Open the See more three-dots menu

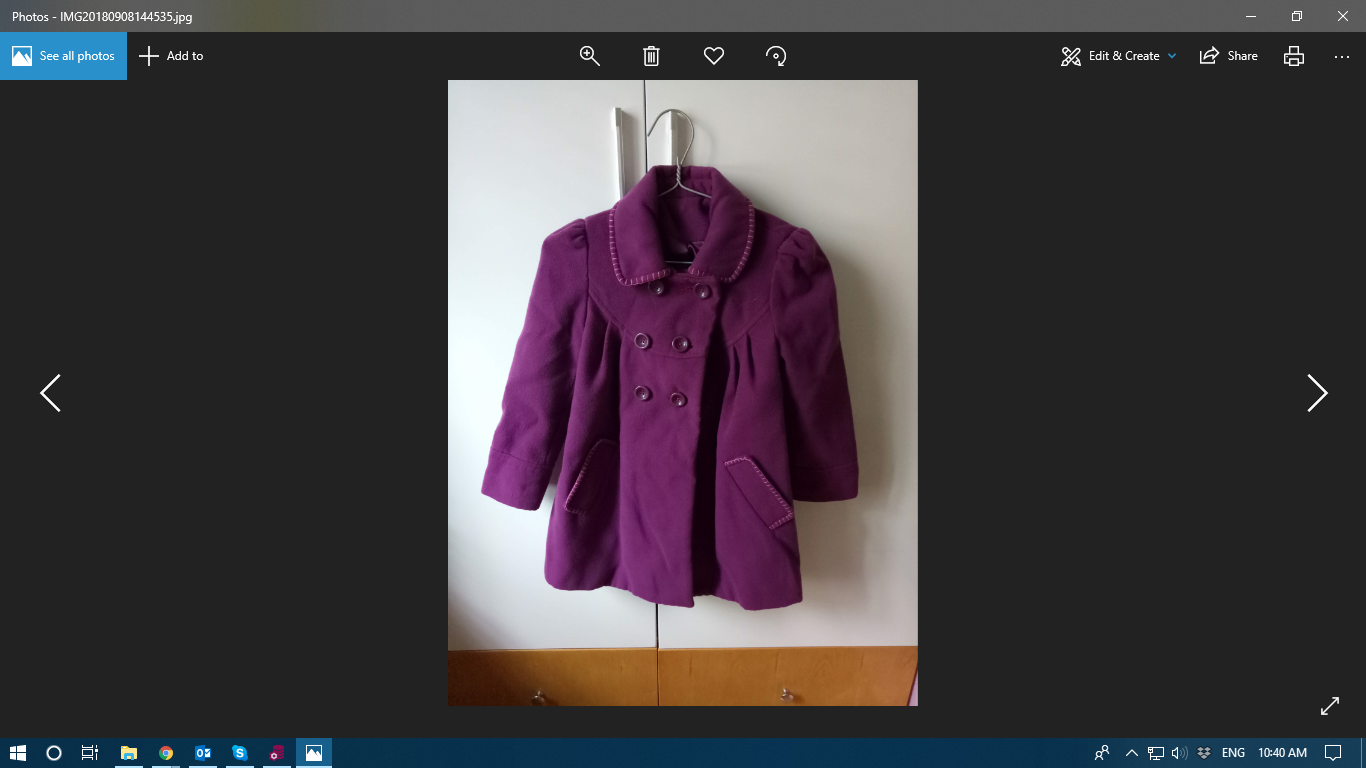coord(1342,56)
